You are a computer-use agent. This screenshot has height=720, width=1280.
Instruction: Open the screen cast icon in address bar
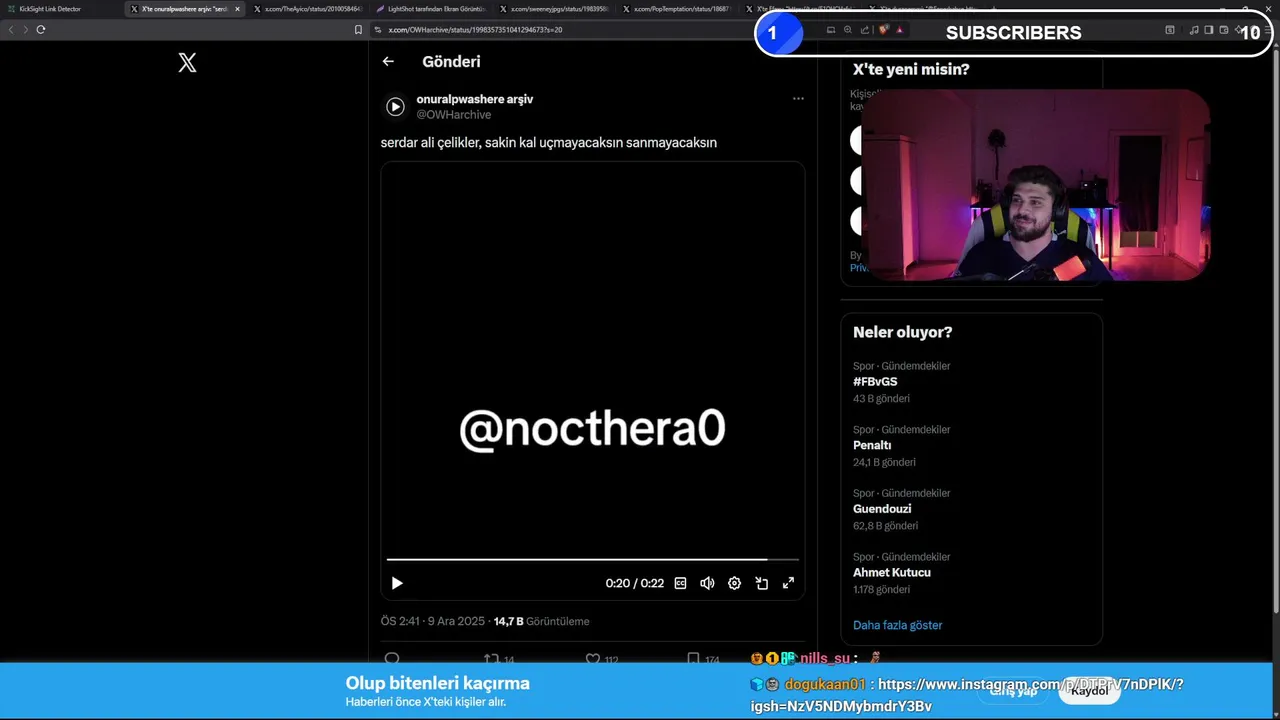831,29
